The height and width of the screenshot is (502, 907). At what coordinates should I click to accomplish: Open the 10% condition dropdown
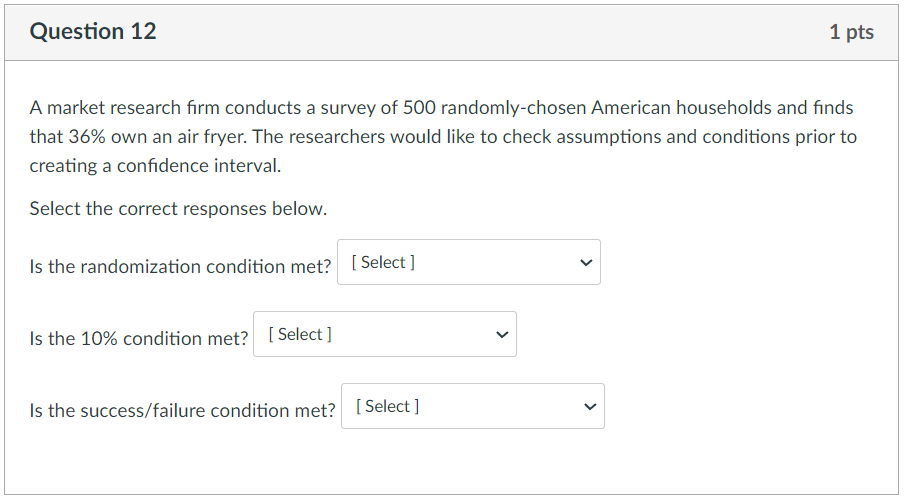click(384, 334)
